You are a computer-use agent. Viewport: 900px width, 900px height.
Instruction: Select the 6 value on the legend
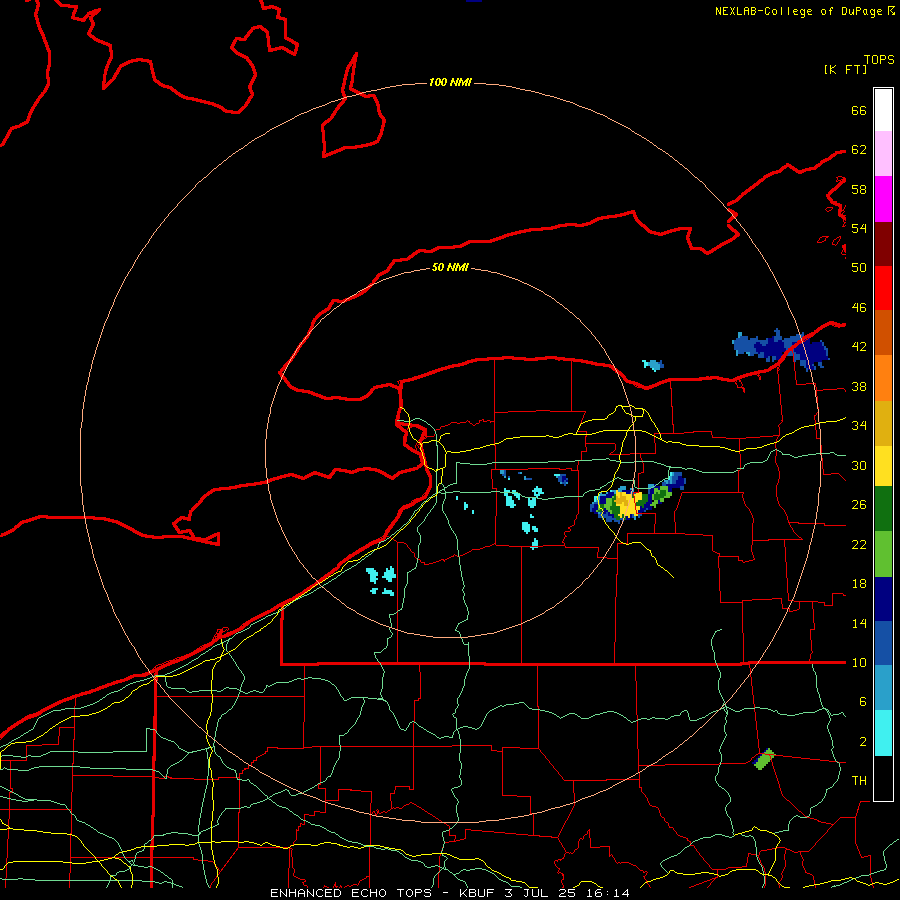click(863, 702)
